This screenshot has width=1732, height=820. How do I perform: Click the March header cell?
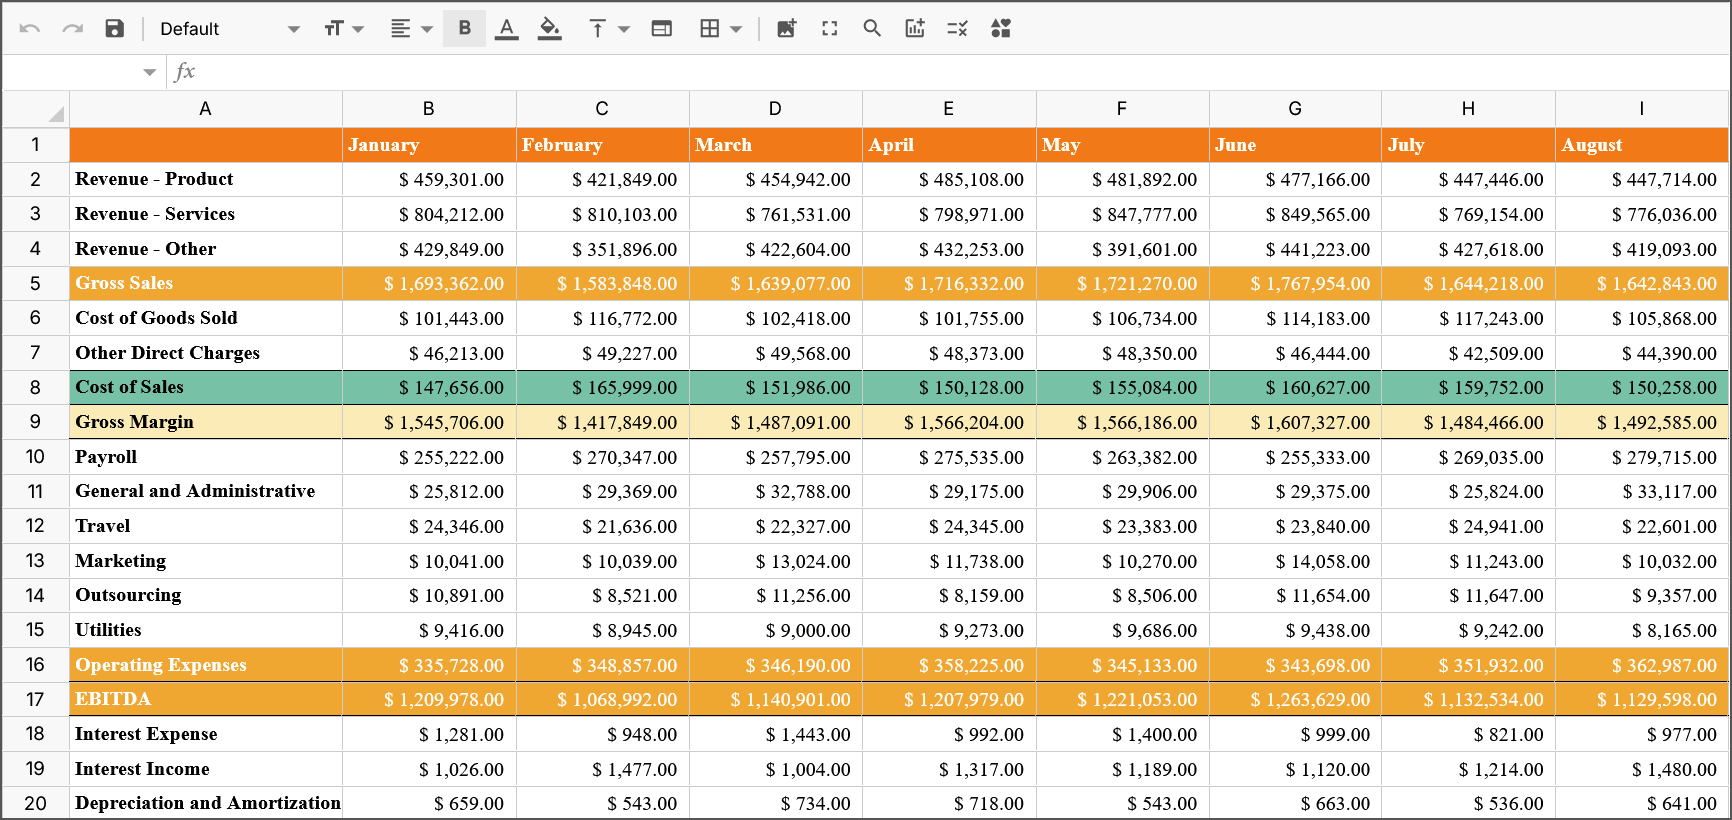[x=776, y=145]
